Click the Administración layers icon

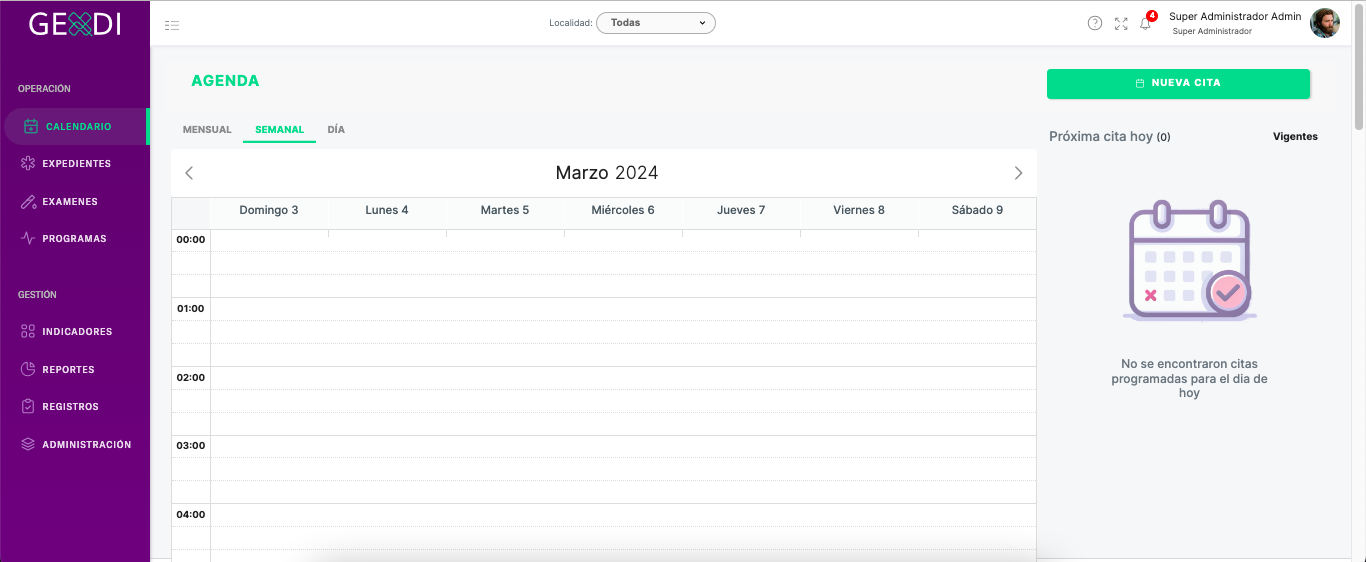point(28,444)
